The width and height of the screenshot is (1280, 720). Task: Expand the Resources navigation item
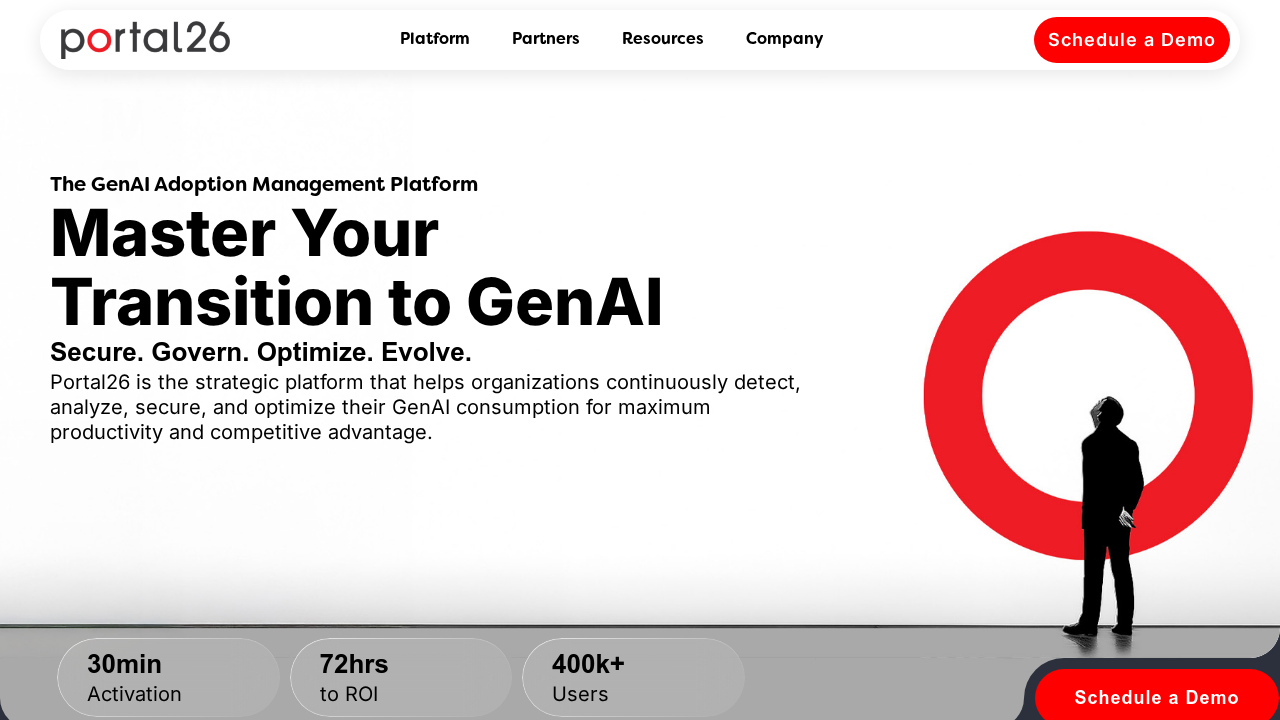[662, 39]
